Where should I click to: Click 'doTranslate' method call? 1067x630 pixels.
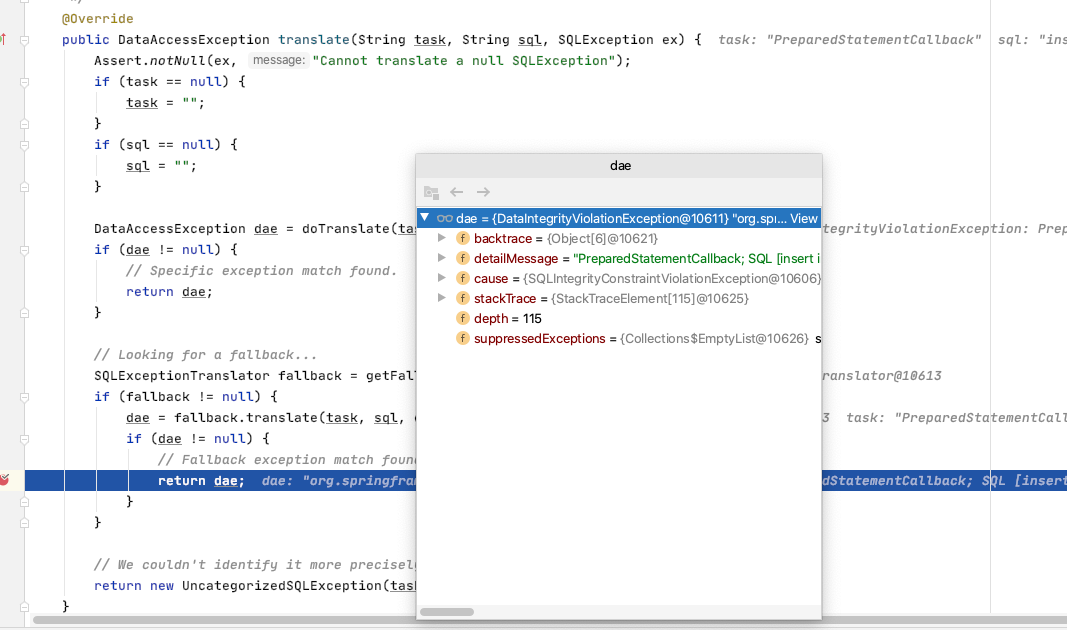pos(346,229)
